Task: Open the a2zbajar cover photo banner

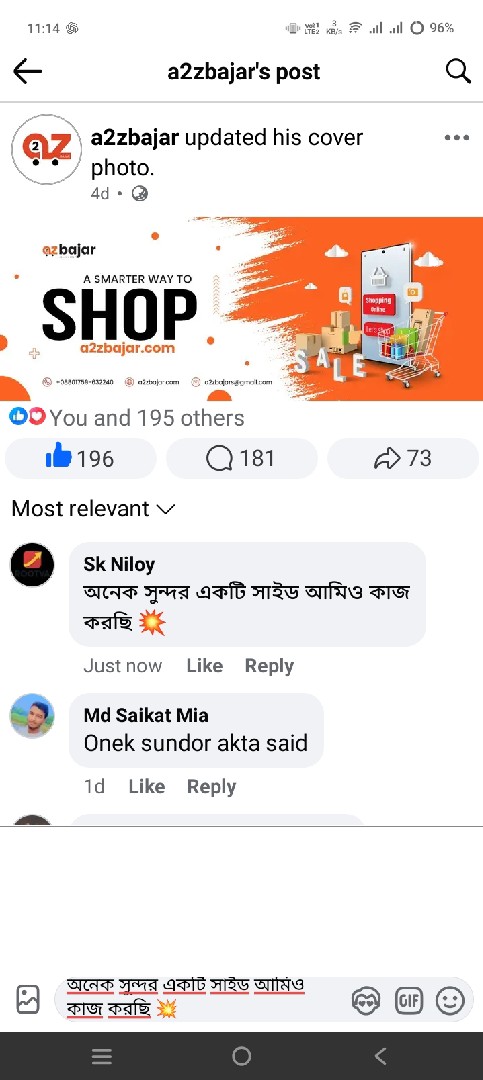Action: coord(241,309)
